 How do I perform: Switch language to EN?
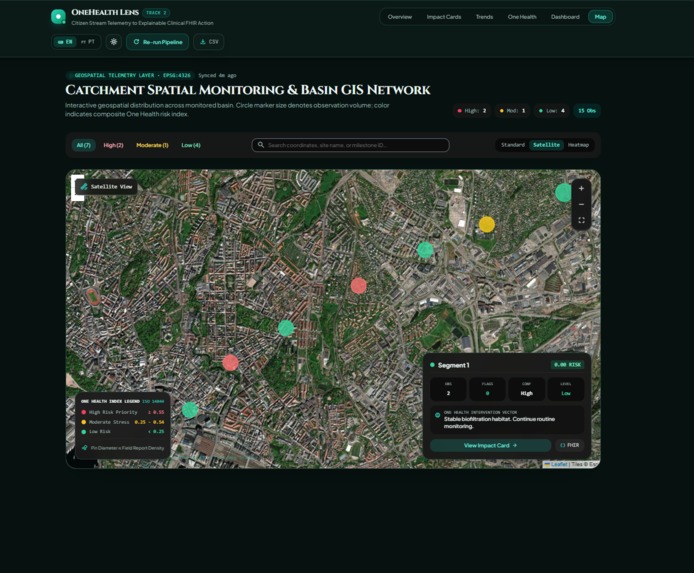tap(65, 42)
